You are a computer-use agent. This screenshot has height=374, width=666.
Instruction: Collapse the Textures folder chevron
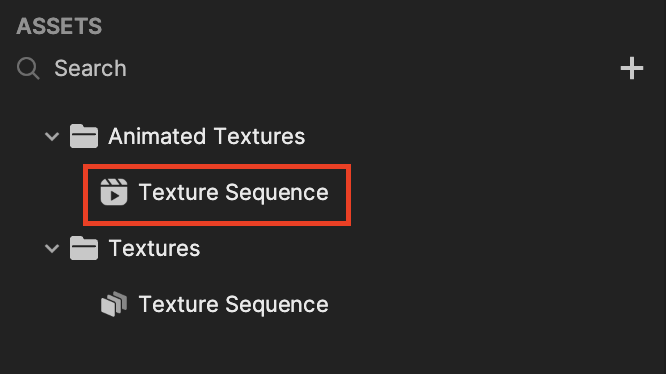coord(52,249)
